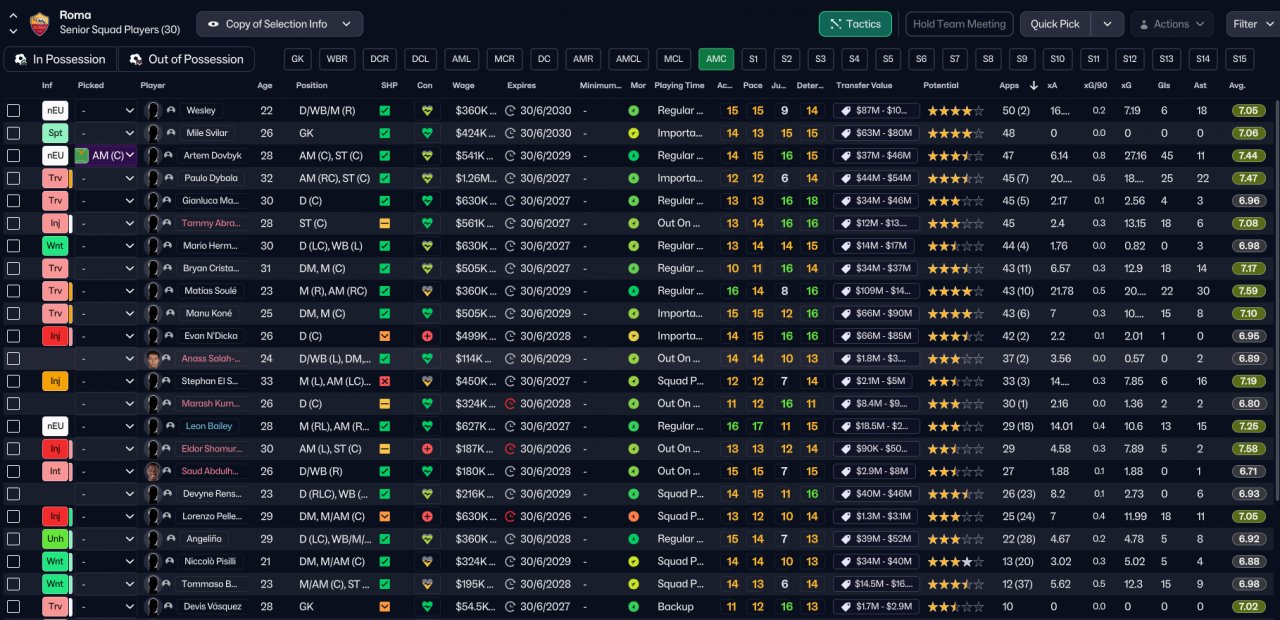Click the clock icon beside Wesley's 30/6/2030 expiry
The width and height of the screenshot is (1280, 620).
[510, 111]
